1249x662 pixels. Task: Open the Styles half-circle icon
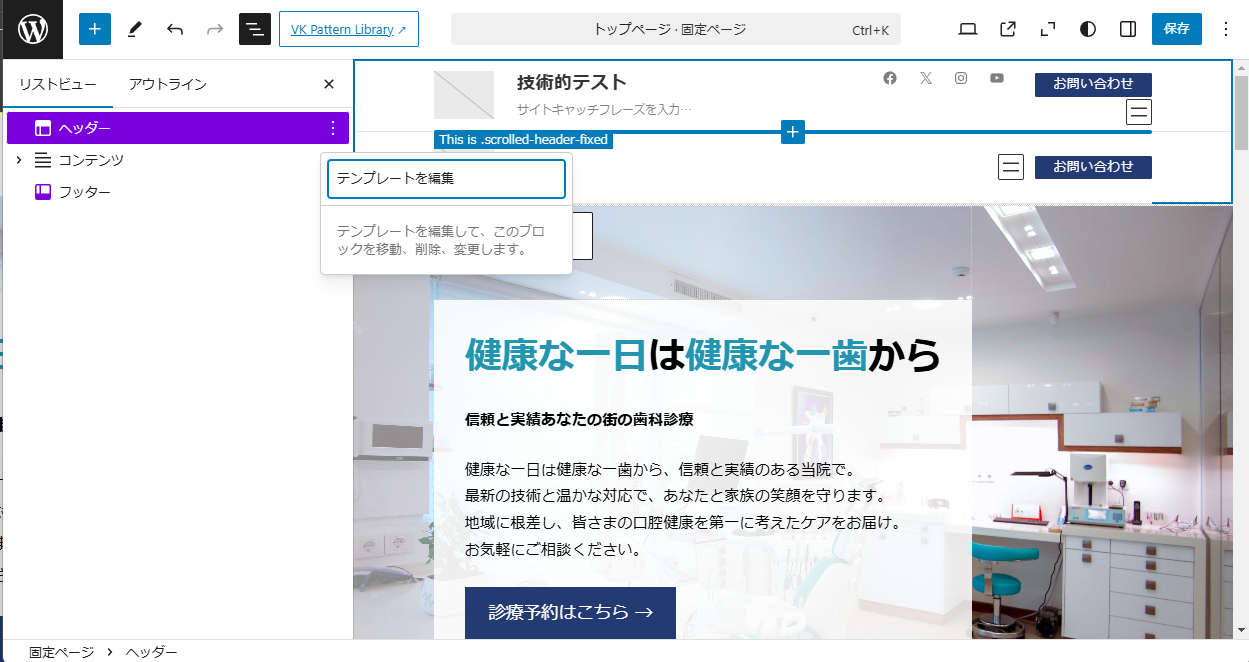click(1088, 29)
